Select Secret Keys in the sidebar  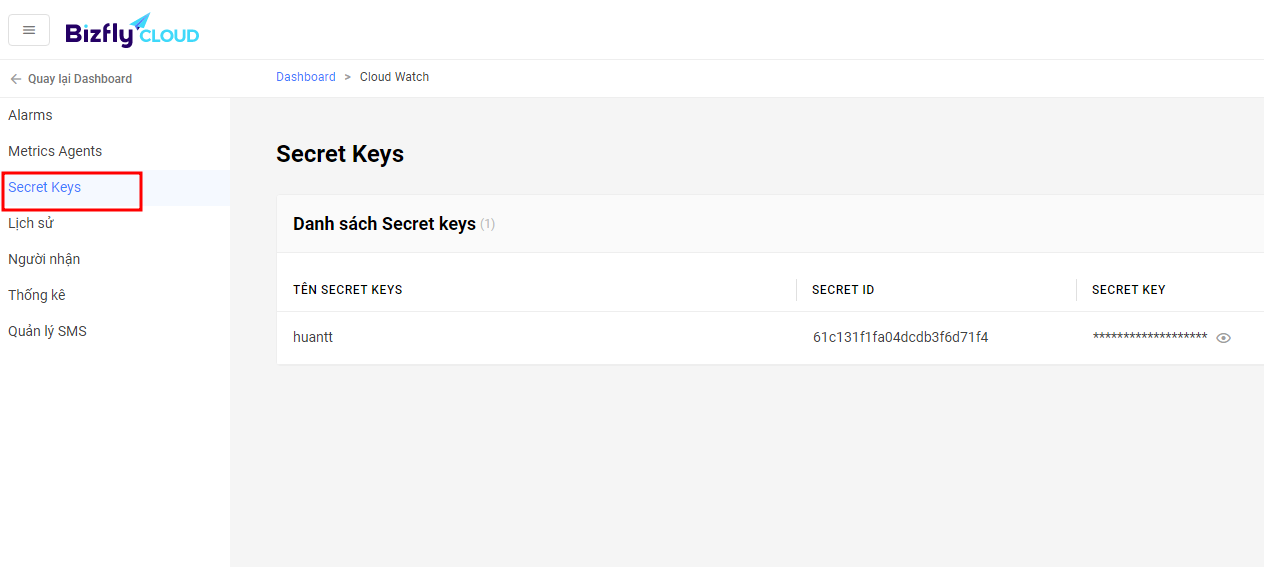pyautogui.click(x=44, y=187)
